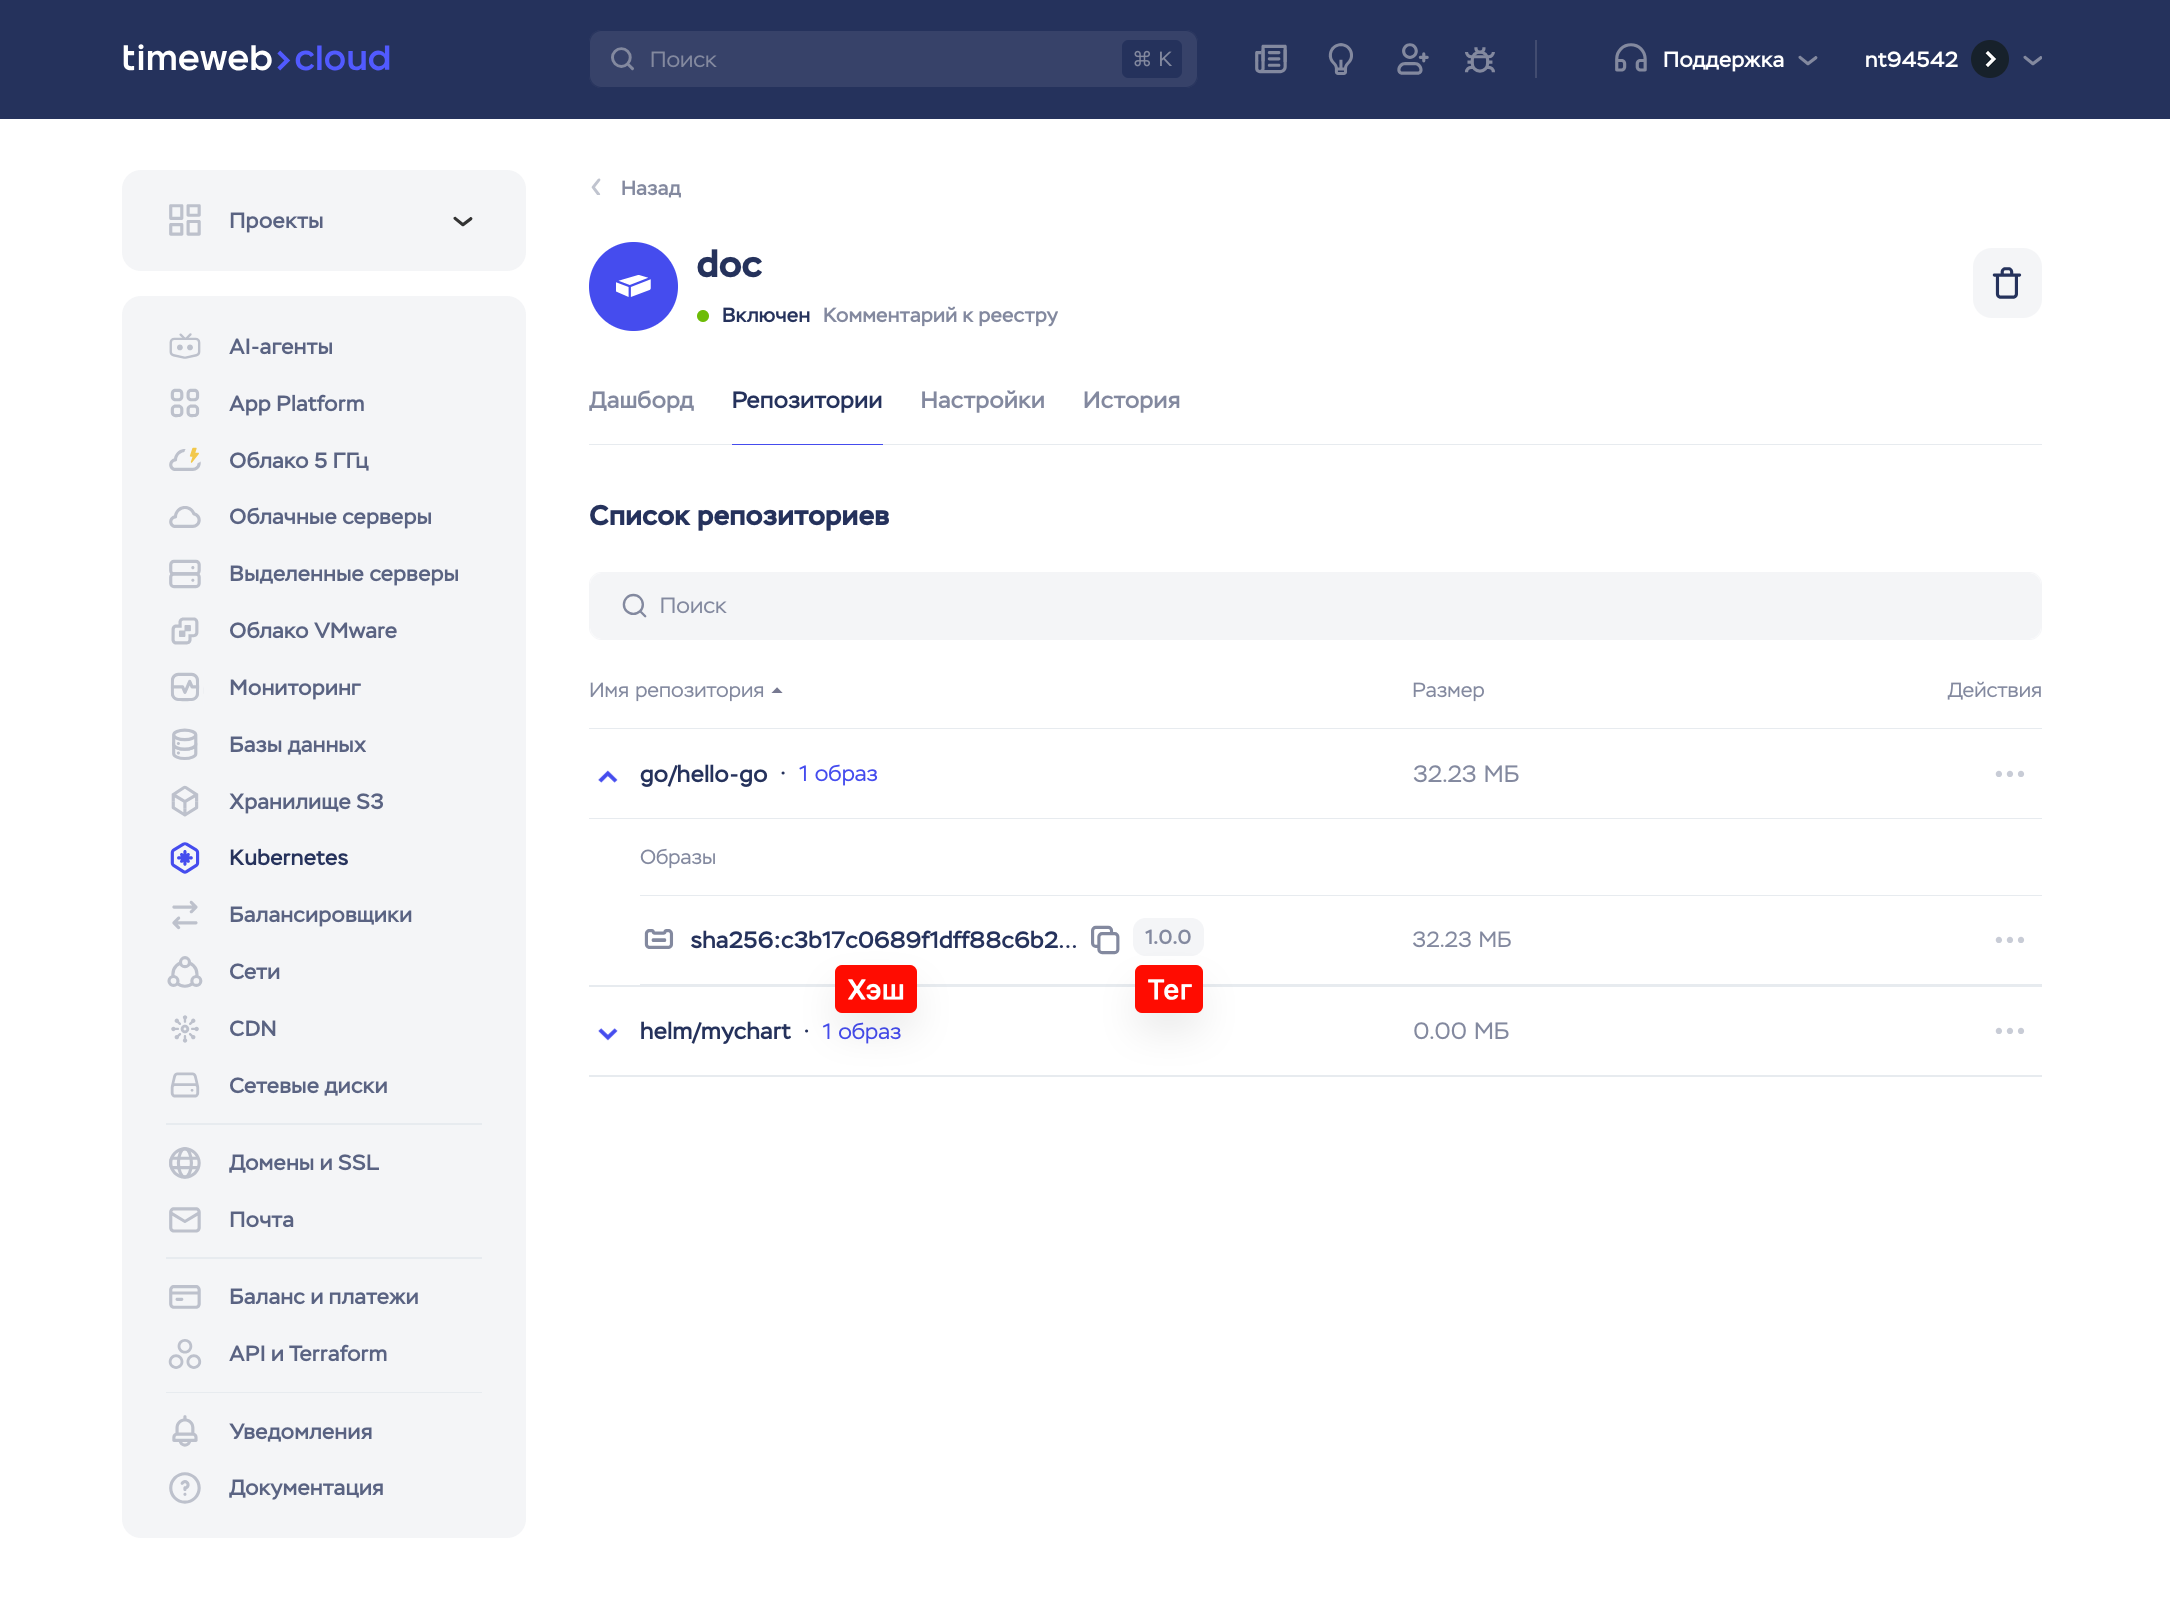Collapse the go/hello-go repository row
The width and height of the screenshot is (2170, 1616).
(607, 776)
